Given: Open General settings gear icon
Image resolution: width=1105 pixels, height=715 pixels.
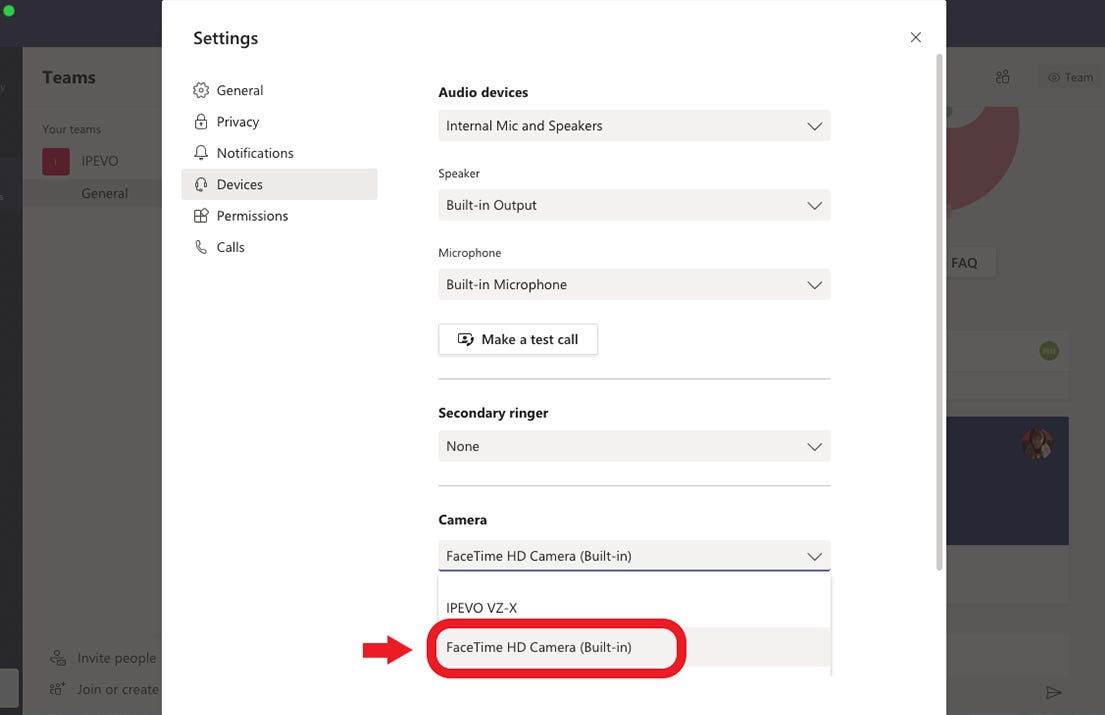Looking at the screenshot, I should pyautogui.click(x=201, y=90).
